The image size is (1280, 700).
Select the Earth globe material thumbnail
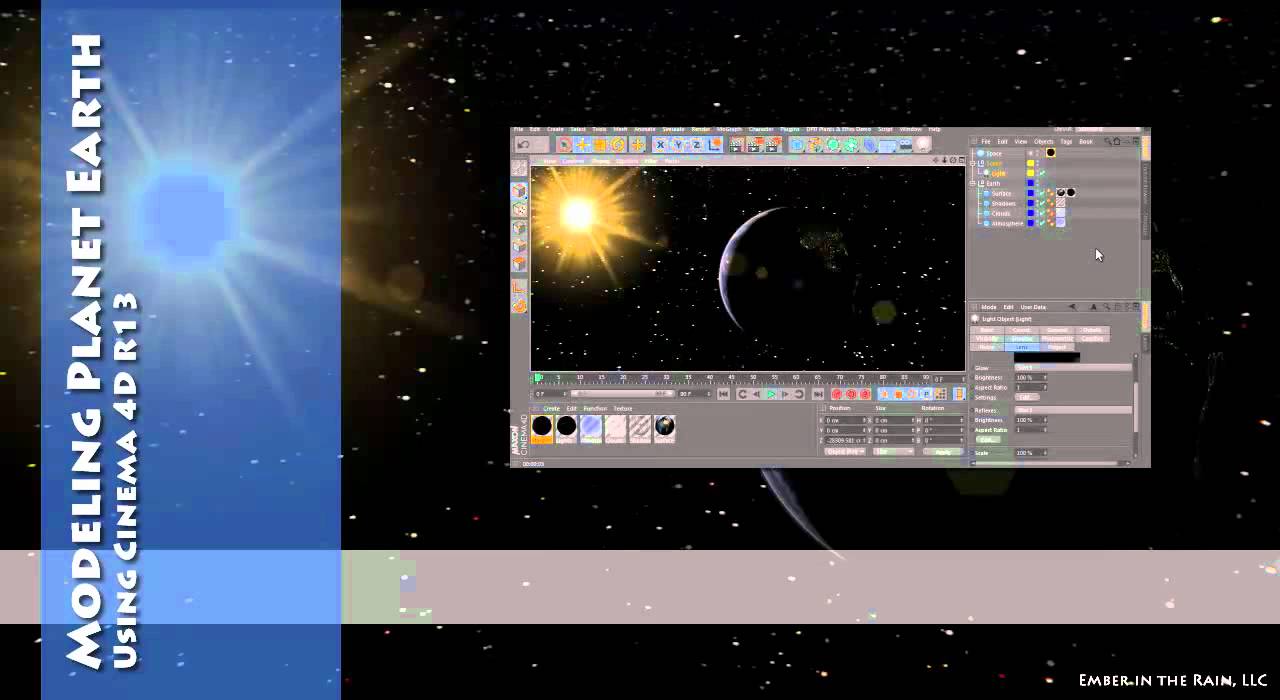click(665, 427)
